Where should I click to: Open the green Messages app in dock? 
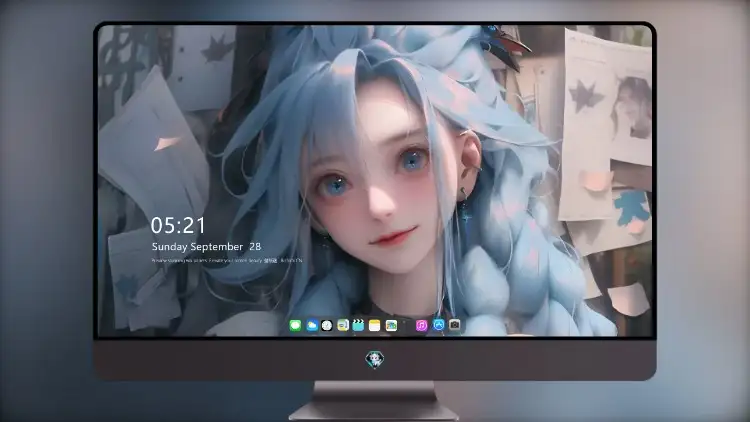295,326
